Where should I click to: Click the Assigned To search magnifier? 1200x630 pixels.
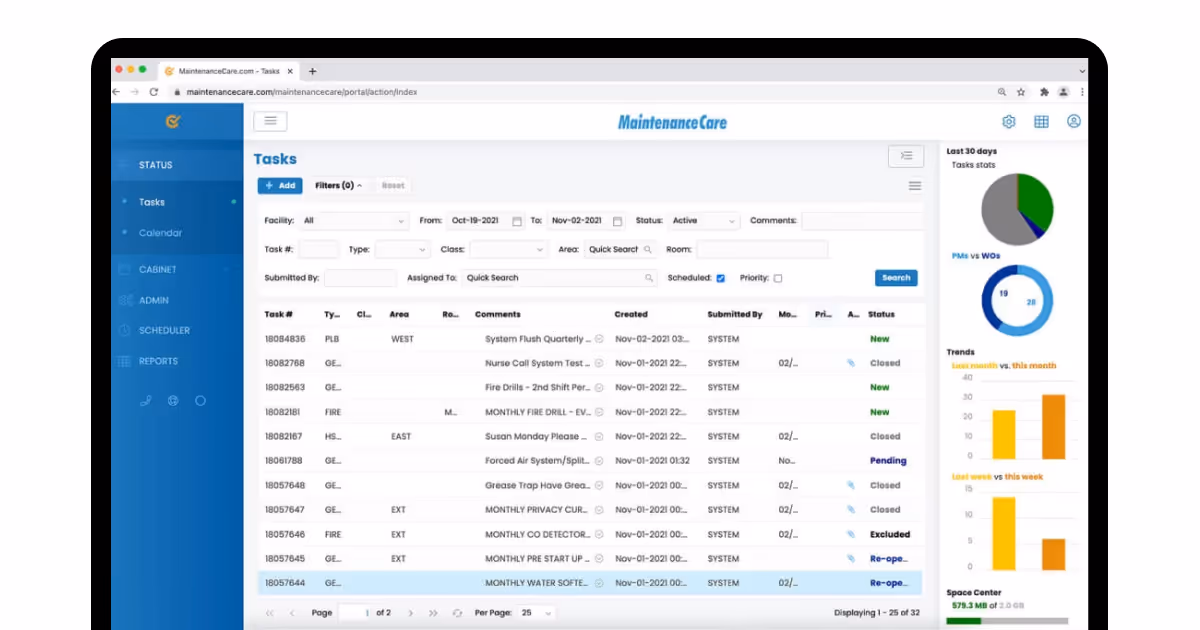(649, 278)
